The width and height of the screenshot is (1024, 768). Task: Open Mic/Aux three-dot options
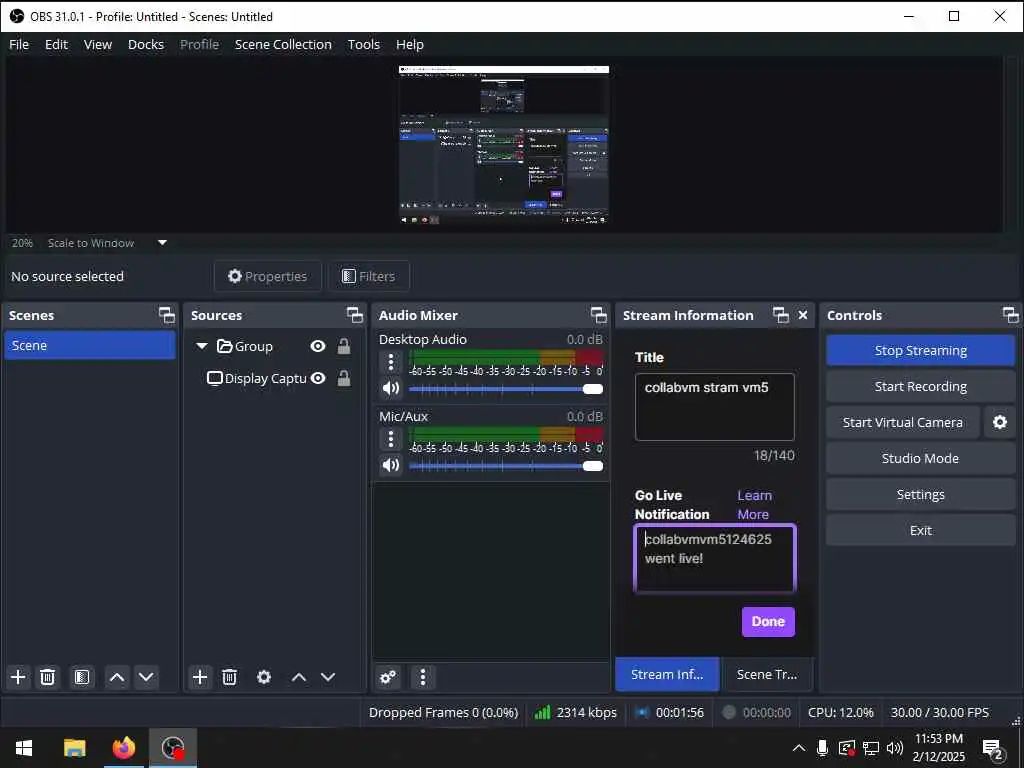point(391,439)
